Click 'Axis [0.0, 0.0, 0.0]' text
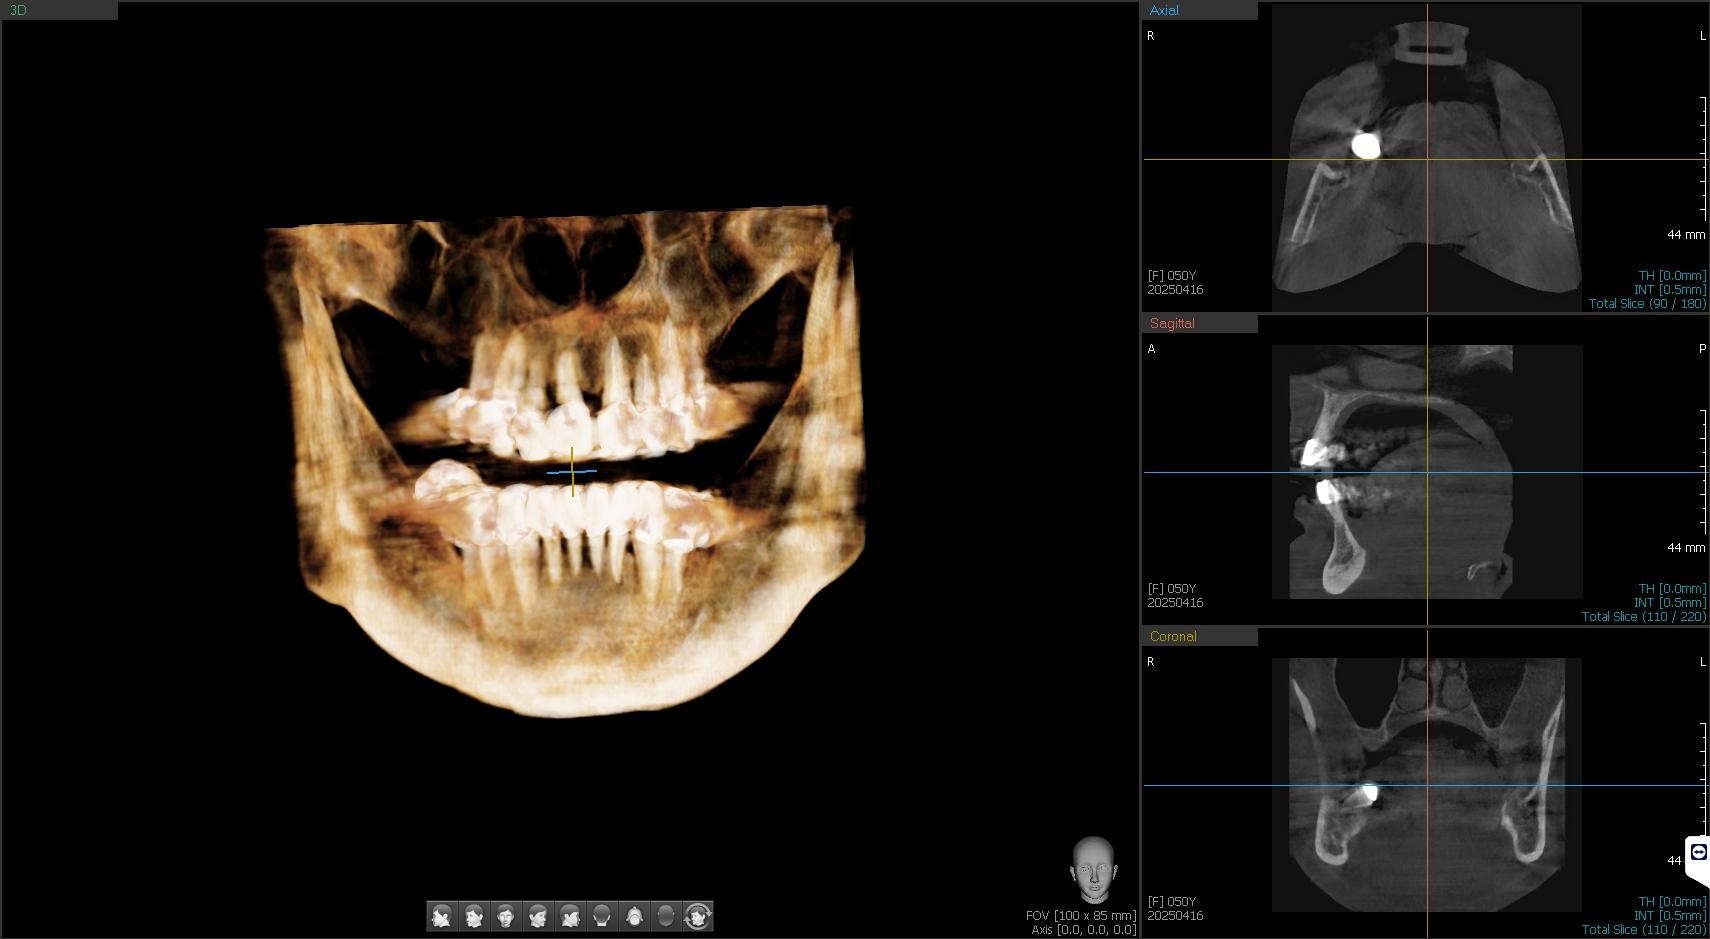Screen dimensions: 1710x939 tap(1084, 930)
